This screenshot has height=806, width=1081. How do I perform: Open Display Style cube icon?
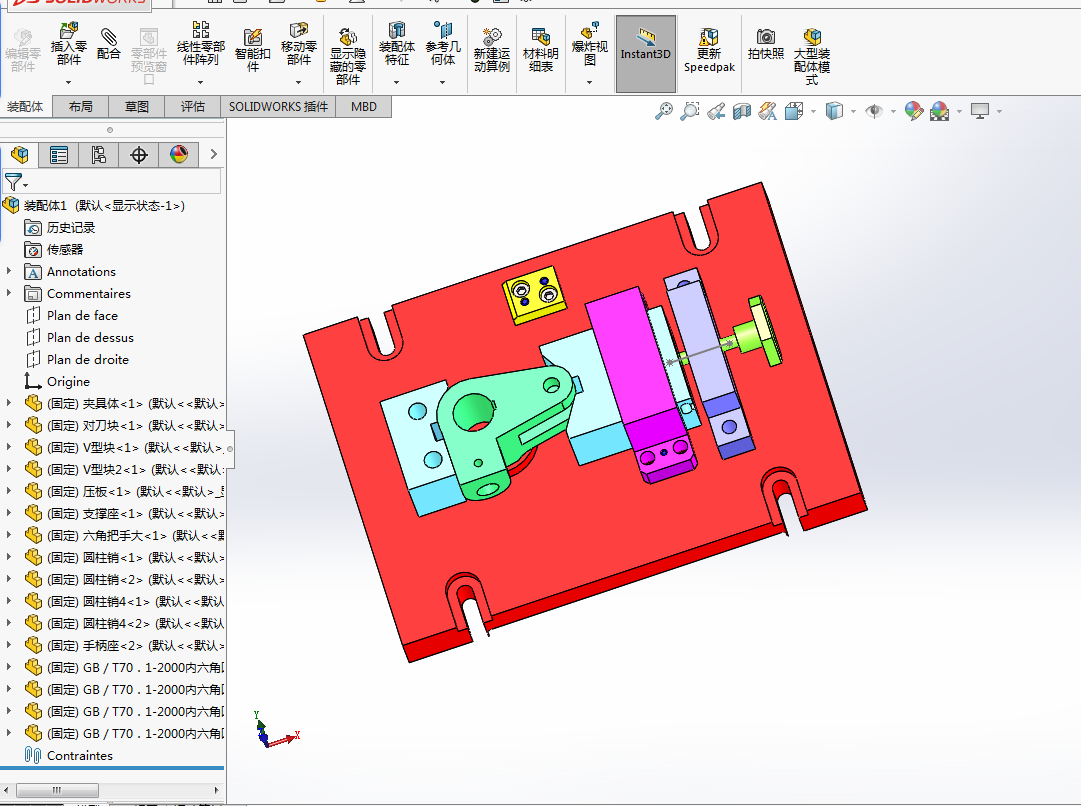tap(834, 111)
